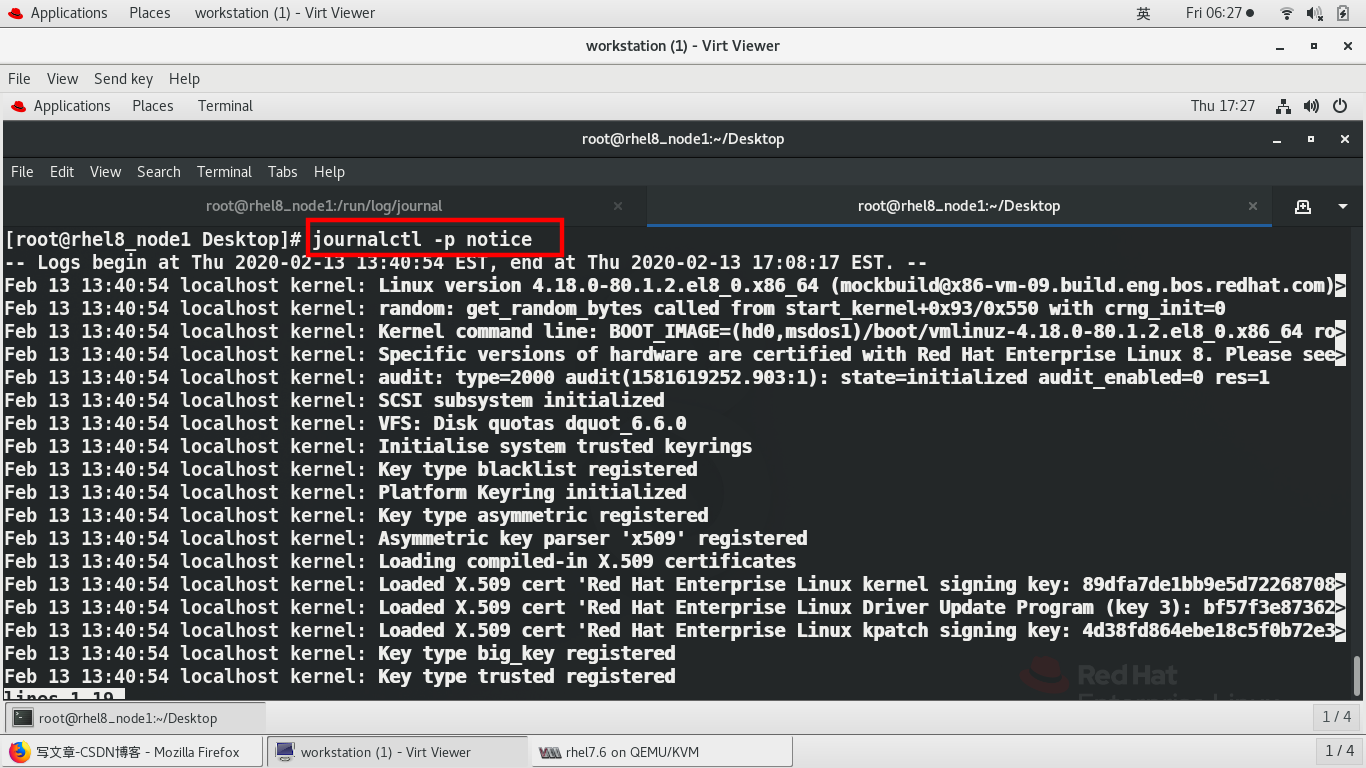Click 'Key type blacklist registered' line

538,469
